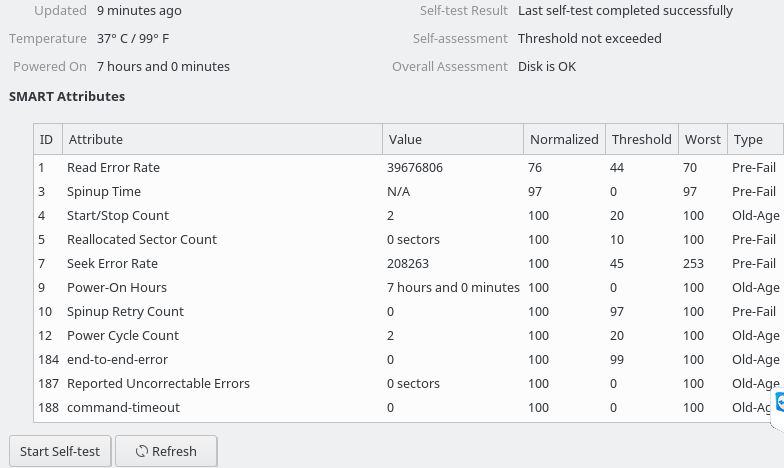Sort table by the ID column header

click(x=46, y=140)
